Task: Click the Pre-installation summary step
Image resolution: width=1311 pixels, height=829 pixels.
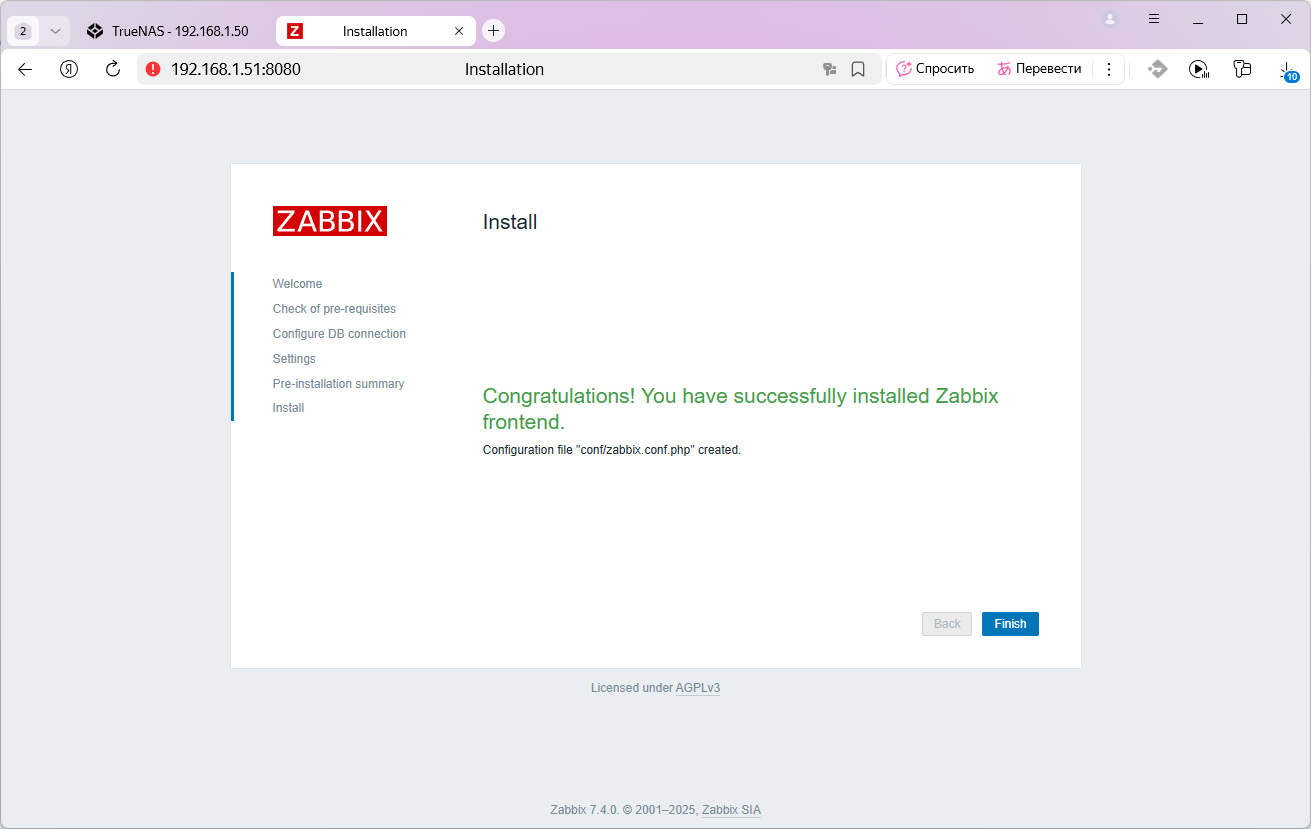Action: tap(338, 384)
